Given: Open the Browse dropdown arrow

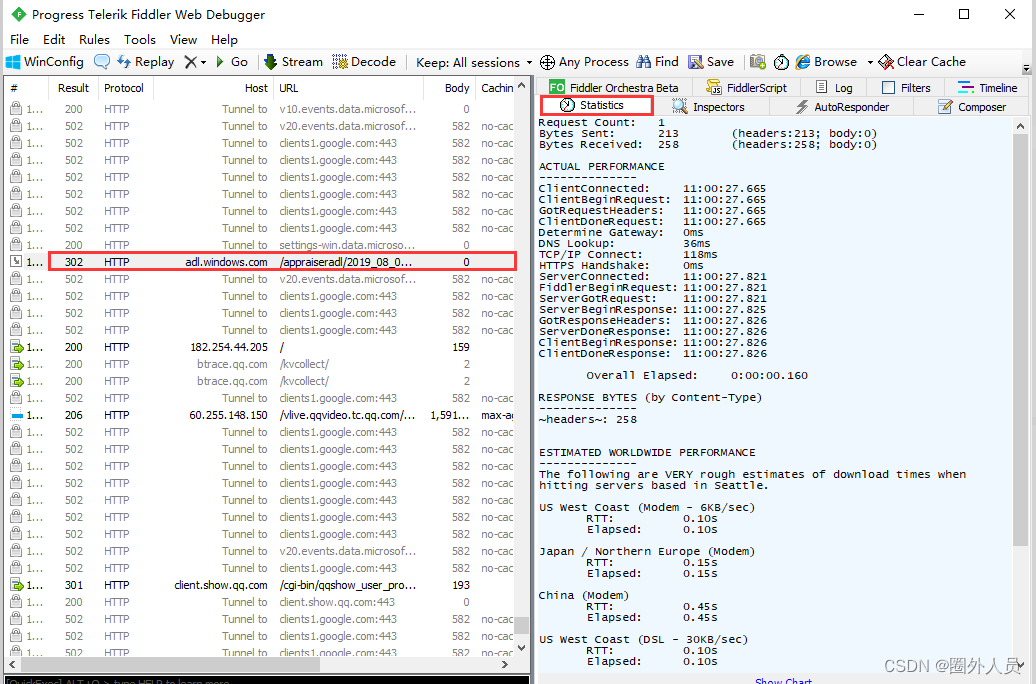Looking at the screenshot, I should [870, 63].
